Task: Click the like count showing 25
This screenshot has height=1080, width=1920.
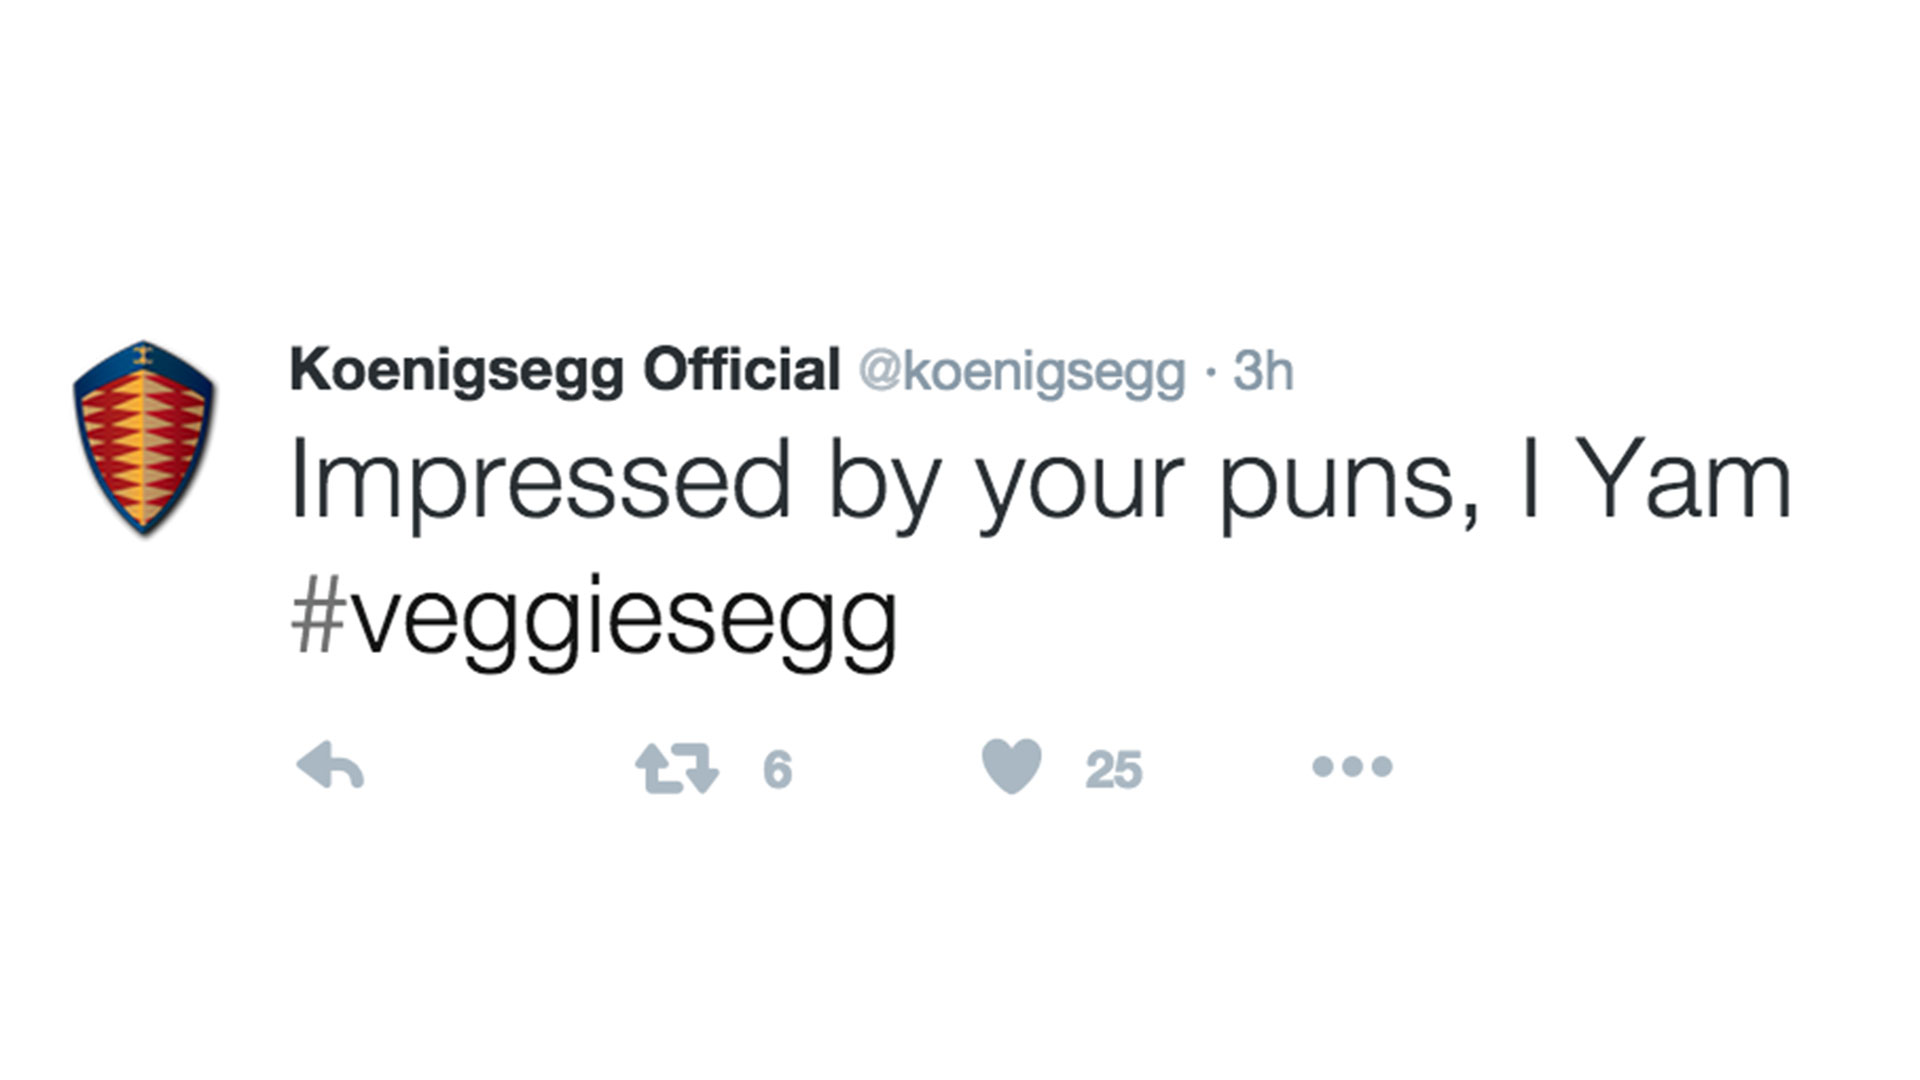Action: (1113, 770)
